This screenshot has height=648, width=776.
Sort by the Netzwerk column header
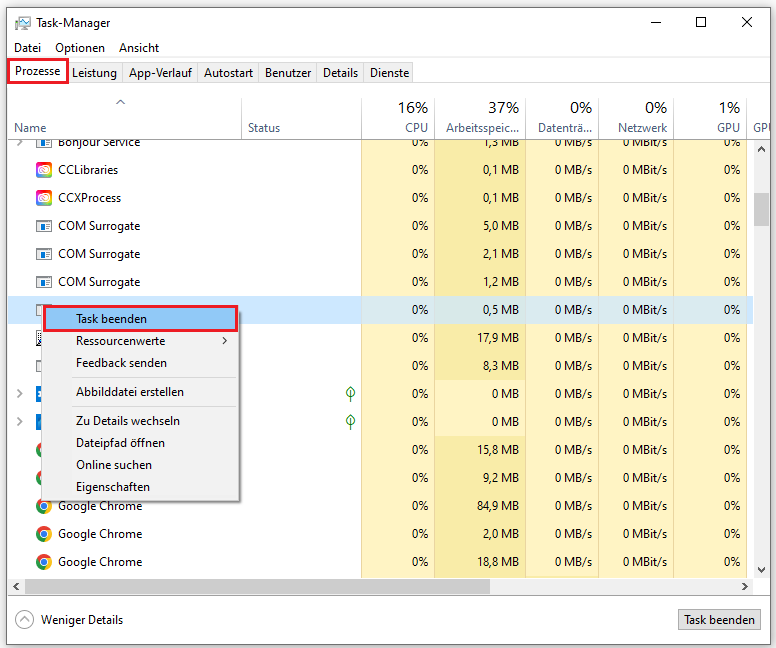(x=636, y=119)
